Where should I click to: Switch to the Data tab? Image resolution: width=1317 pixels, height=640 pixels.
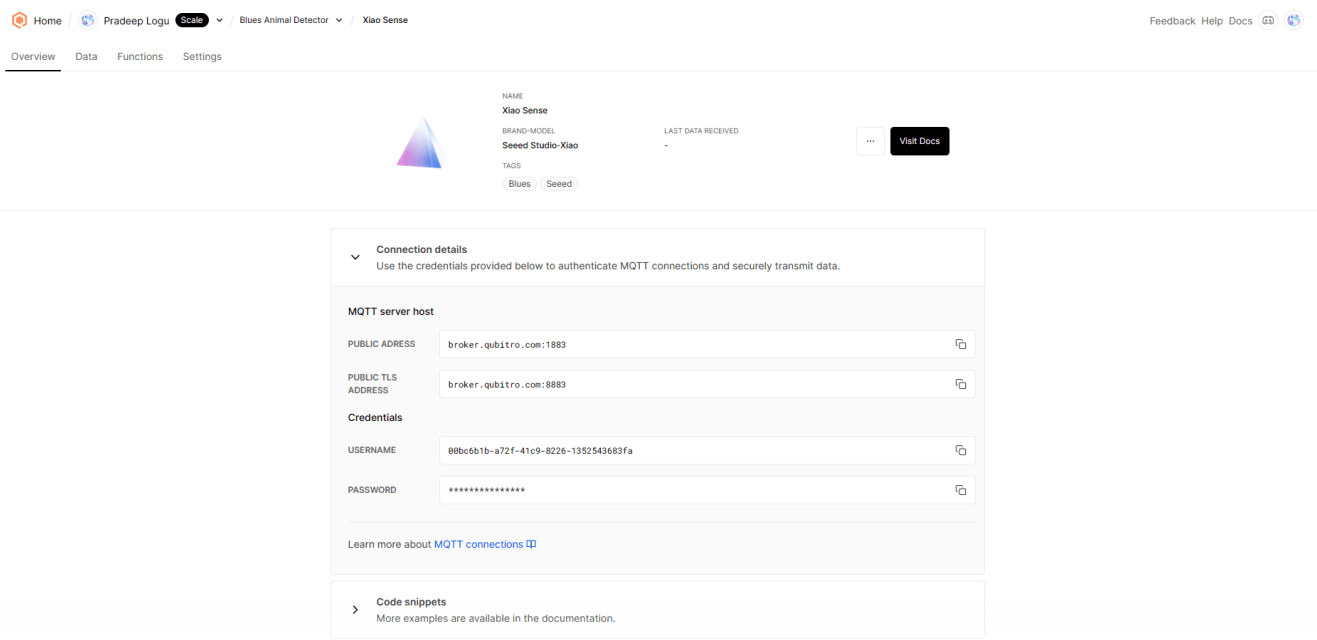[86, 56]
